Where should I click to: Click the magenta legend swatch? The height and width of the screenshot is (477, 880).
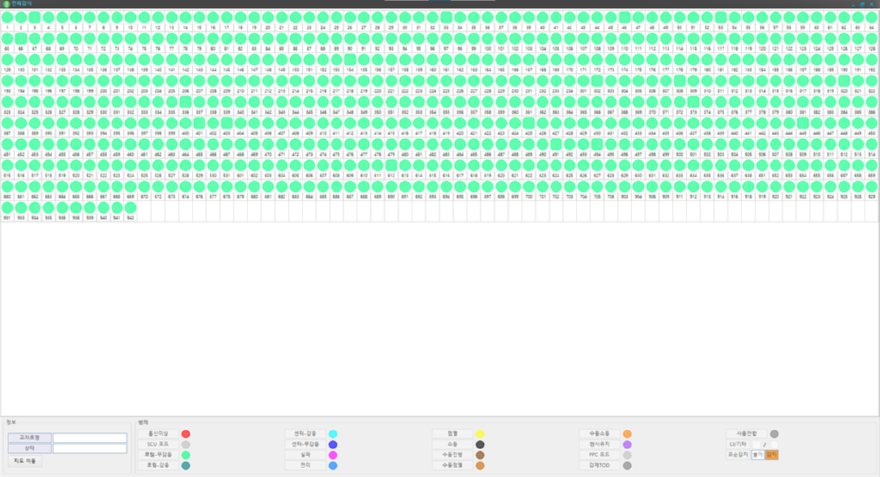(333, 455)
